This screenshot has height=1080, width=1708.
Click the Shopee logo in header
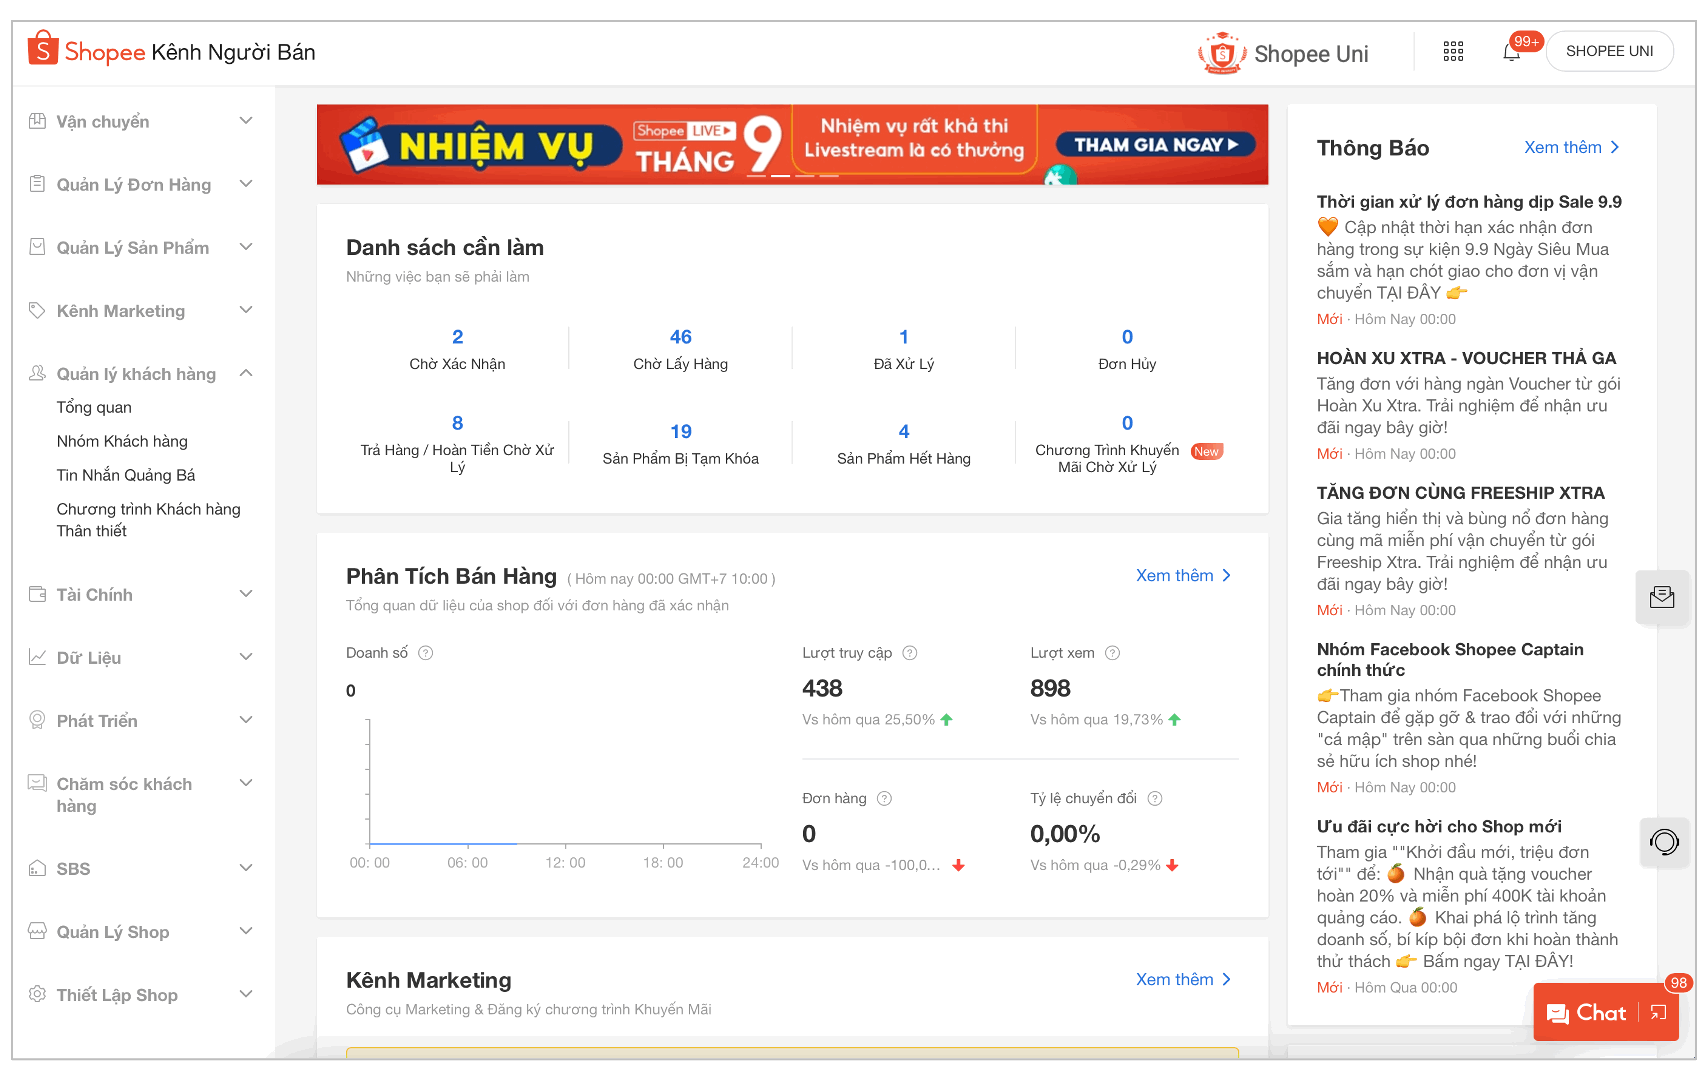coord(87,51)
